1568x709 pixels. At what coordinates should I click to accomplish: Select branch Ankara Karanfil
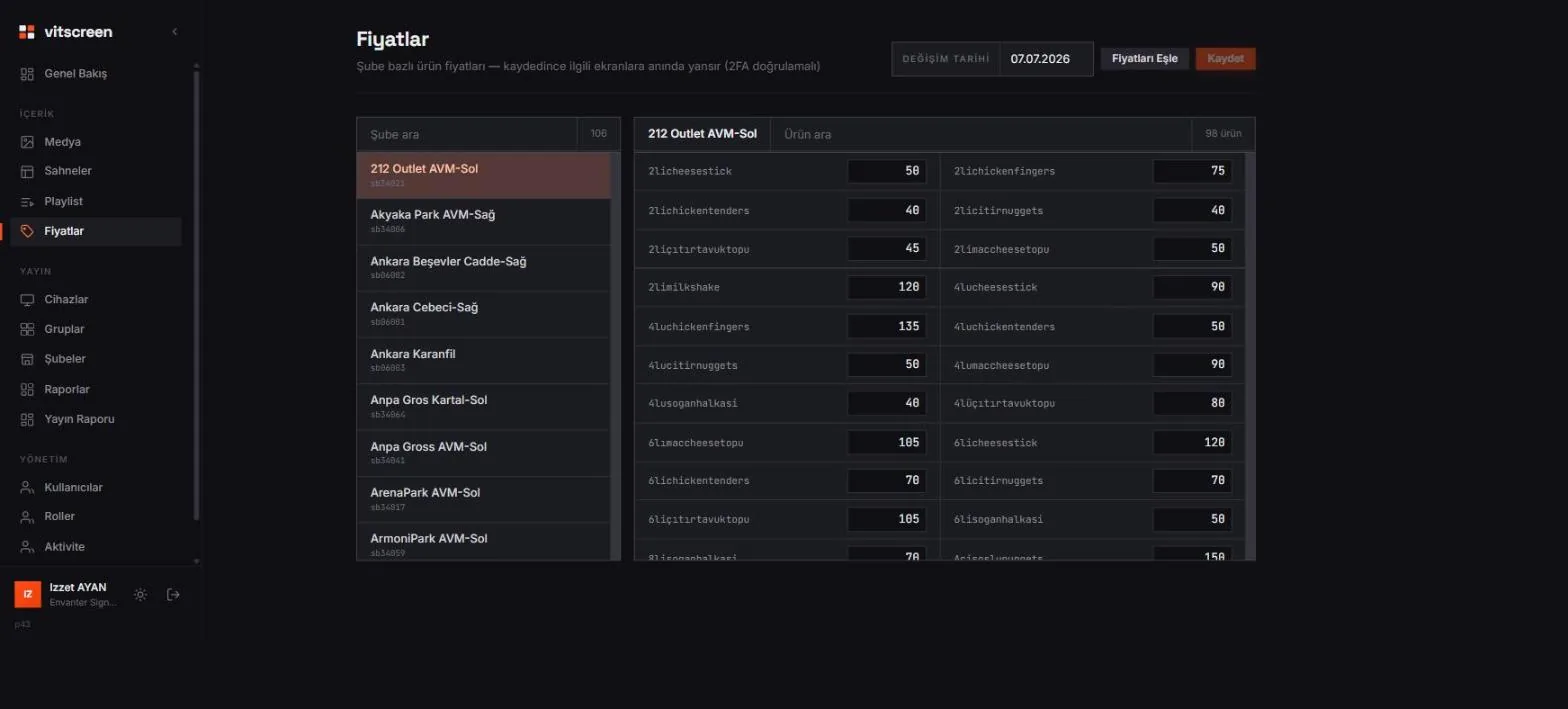[484, 361]
